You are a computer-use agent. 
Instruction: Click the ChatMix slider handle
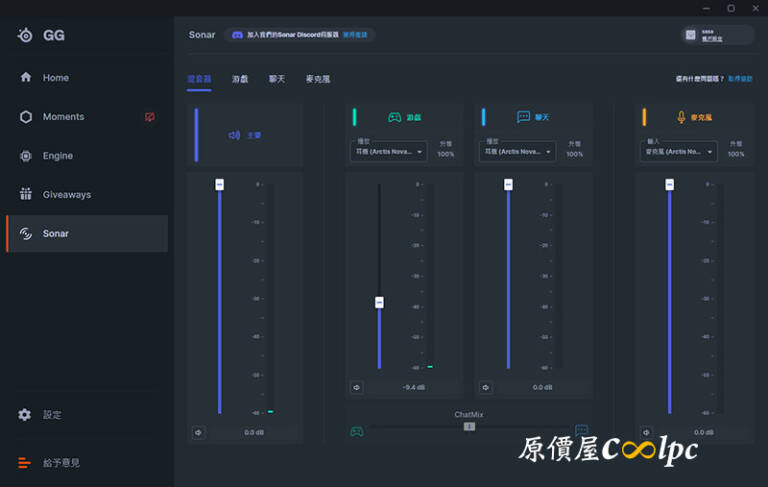[x=469, y=426]
